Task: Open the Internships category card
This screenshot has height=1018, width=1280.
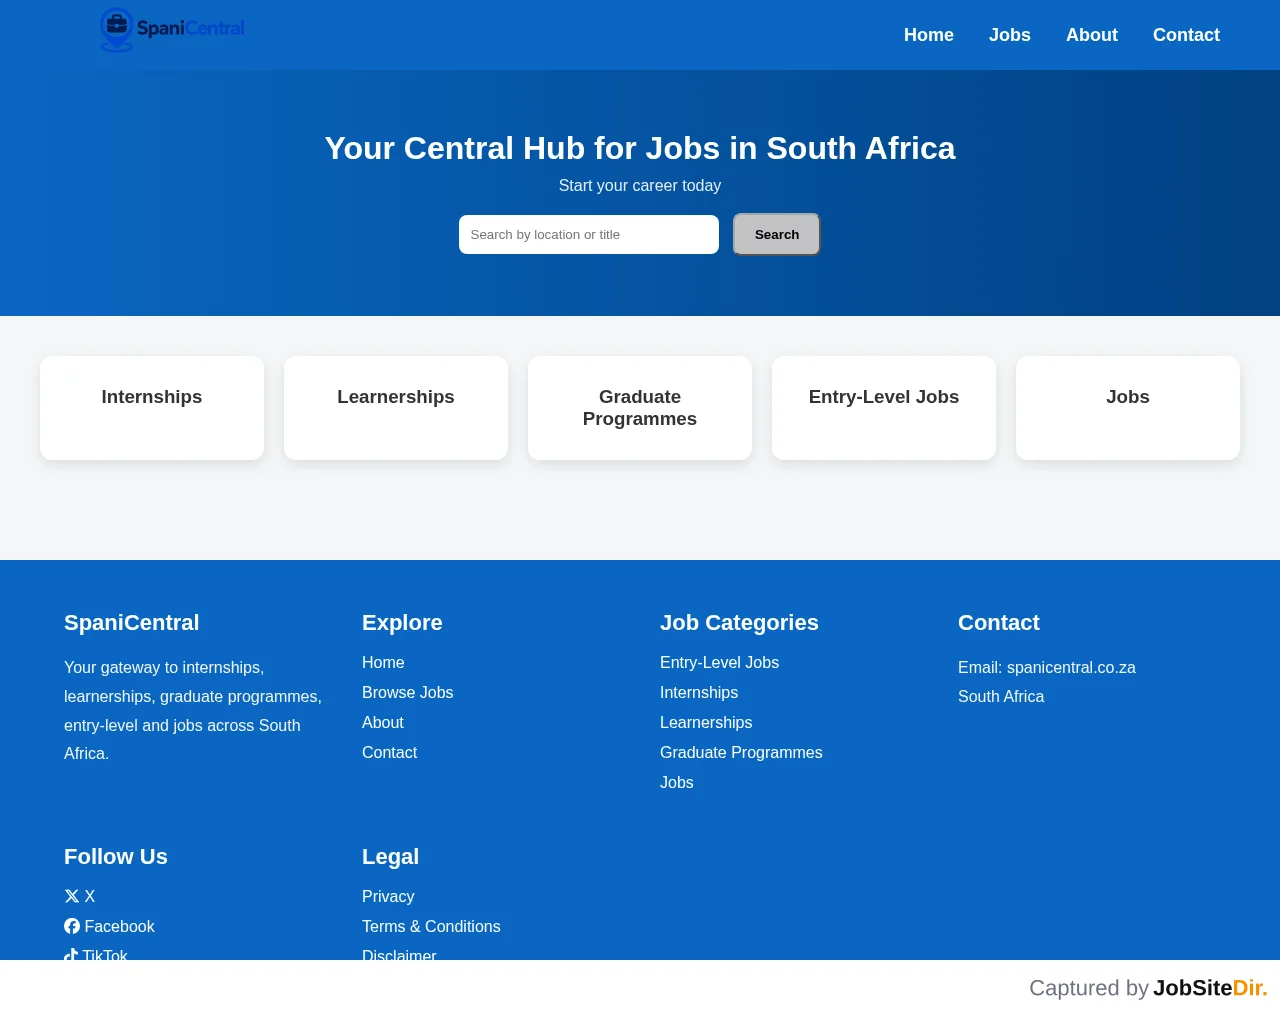Action: pyautogui.click(x=152, y=408)
